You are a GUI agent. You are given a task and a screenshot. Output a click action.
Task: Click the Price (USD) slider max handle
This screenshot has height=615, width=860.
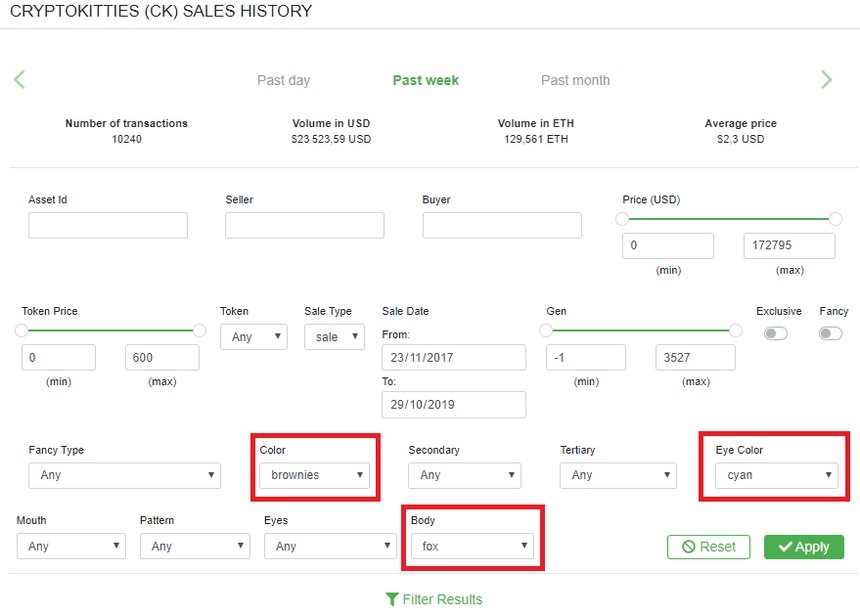(836, 218)
